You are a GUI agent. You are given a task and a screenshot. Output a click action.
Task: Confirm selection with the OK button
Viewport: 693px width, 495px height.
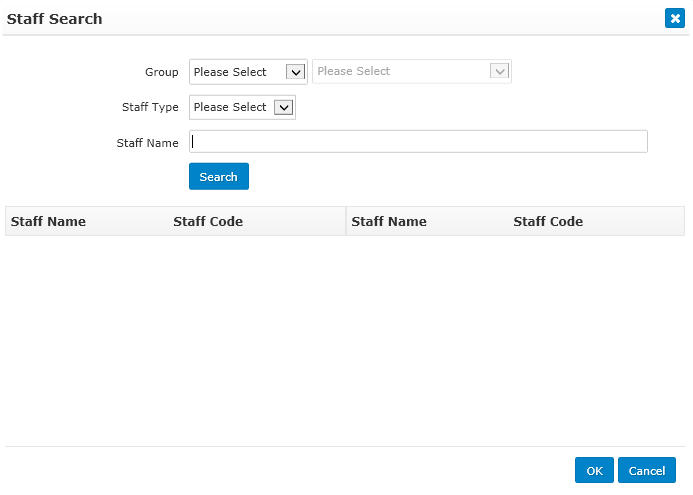click(x=594, y=470)
